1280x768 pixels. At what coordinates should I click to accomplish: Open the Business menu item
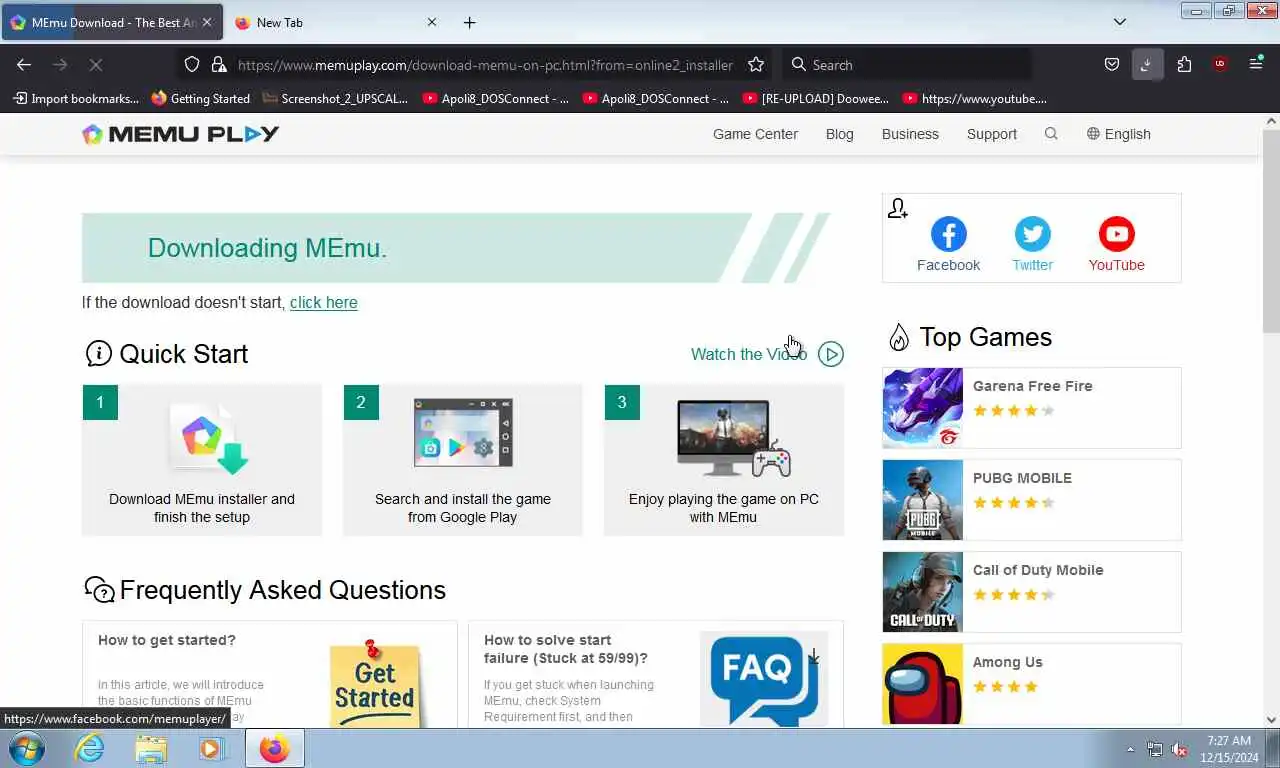[x=910, y=134]
